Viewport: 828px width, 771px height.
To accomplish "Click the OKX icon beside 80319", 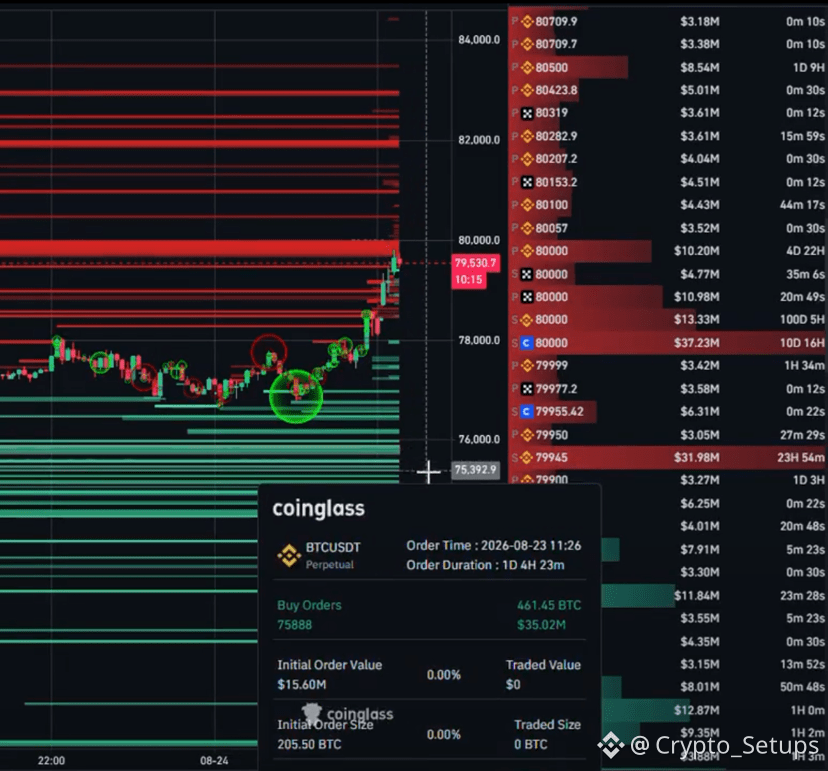I will click(527, 113).
